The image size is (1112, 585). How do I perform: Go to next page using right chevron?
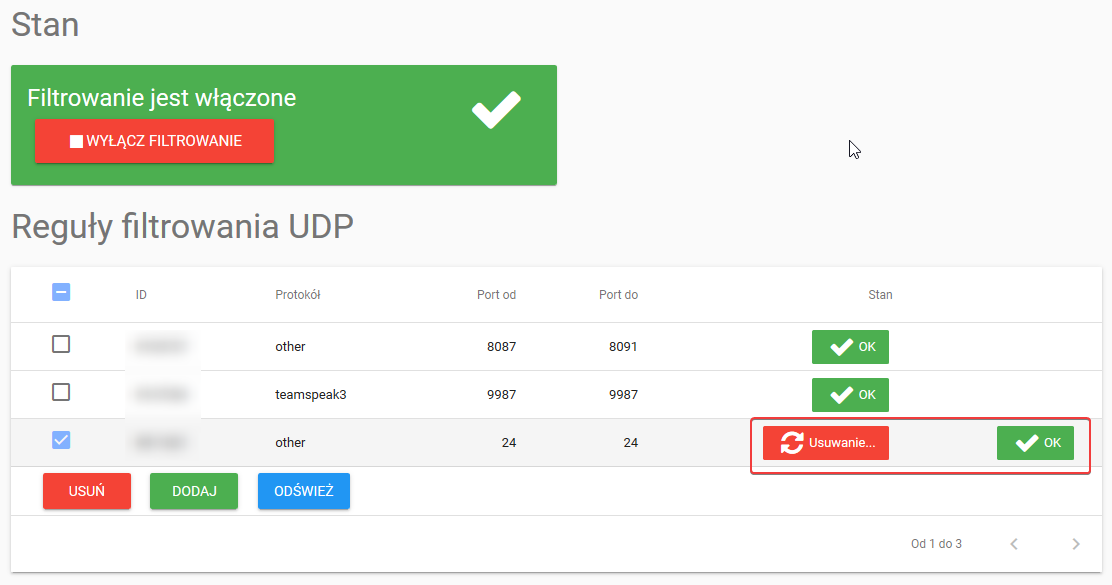pyautogui.click(x=1075, y=544)
